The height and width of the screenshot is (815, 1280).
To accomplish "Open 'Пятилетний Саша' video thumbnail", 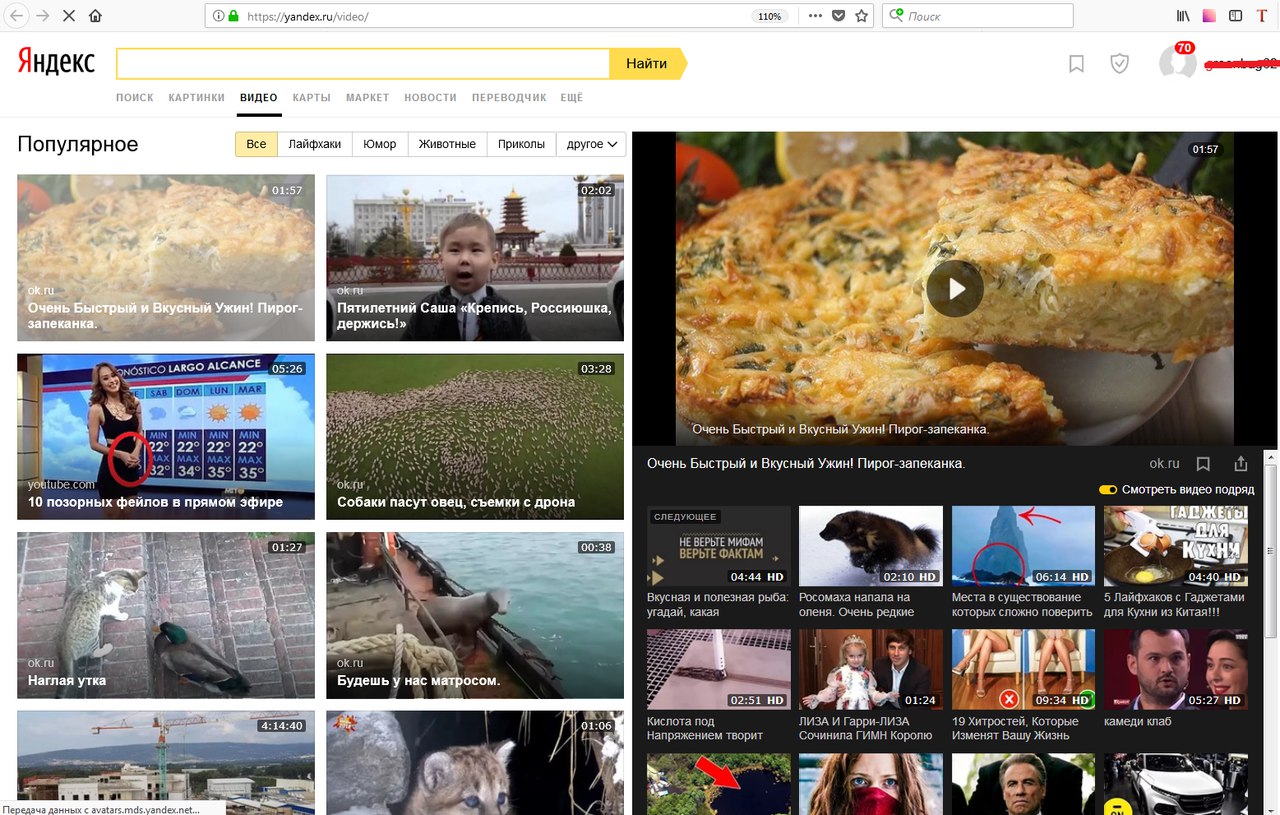I will point(475,258).
